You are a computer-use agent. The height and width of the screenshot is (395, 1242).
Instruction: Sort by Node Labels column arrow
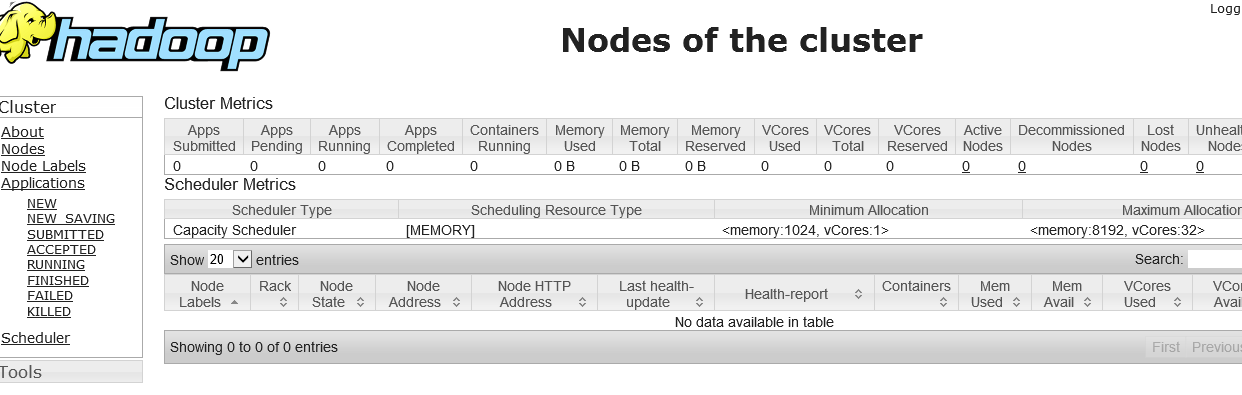(234, 302)
